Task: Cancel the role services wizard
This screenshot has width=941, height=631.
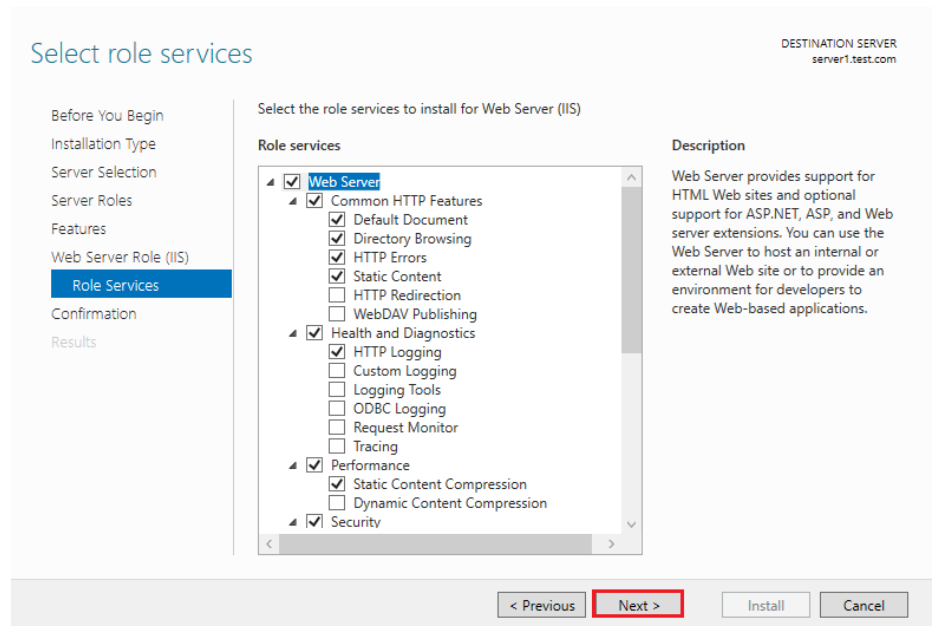Action: pos(863,605)
